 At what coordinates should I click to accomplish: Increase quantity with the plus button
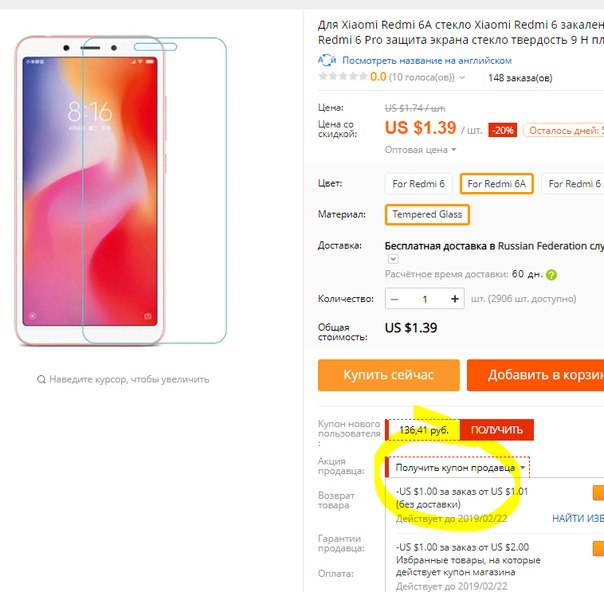pyautogui.click(x=455, y=299)
